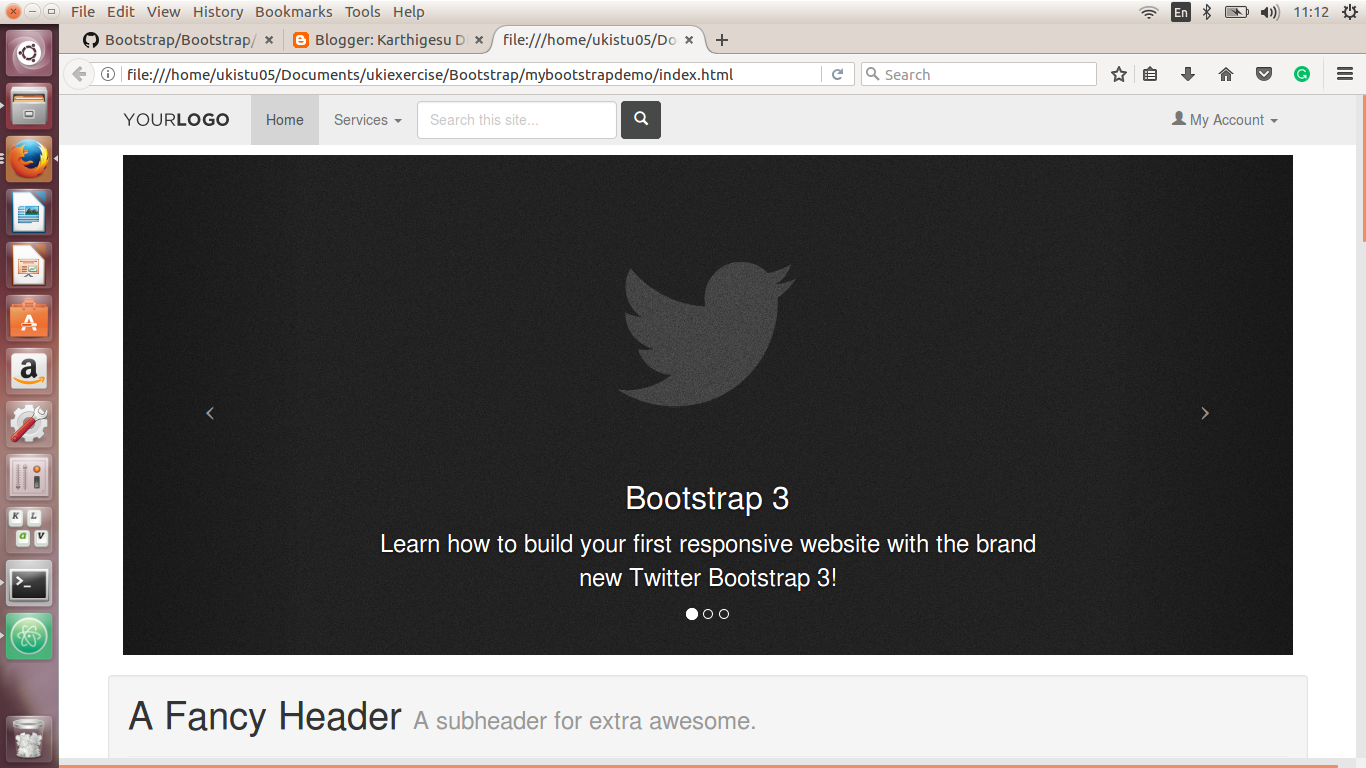This screenshot has width=1366, height=768.
Task: Click the page vertical scrollbar thumb
Action: tap(1362, 168)
